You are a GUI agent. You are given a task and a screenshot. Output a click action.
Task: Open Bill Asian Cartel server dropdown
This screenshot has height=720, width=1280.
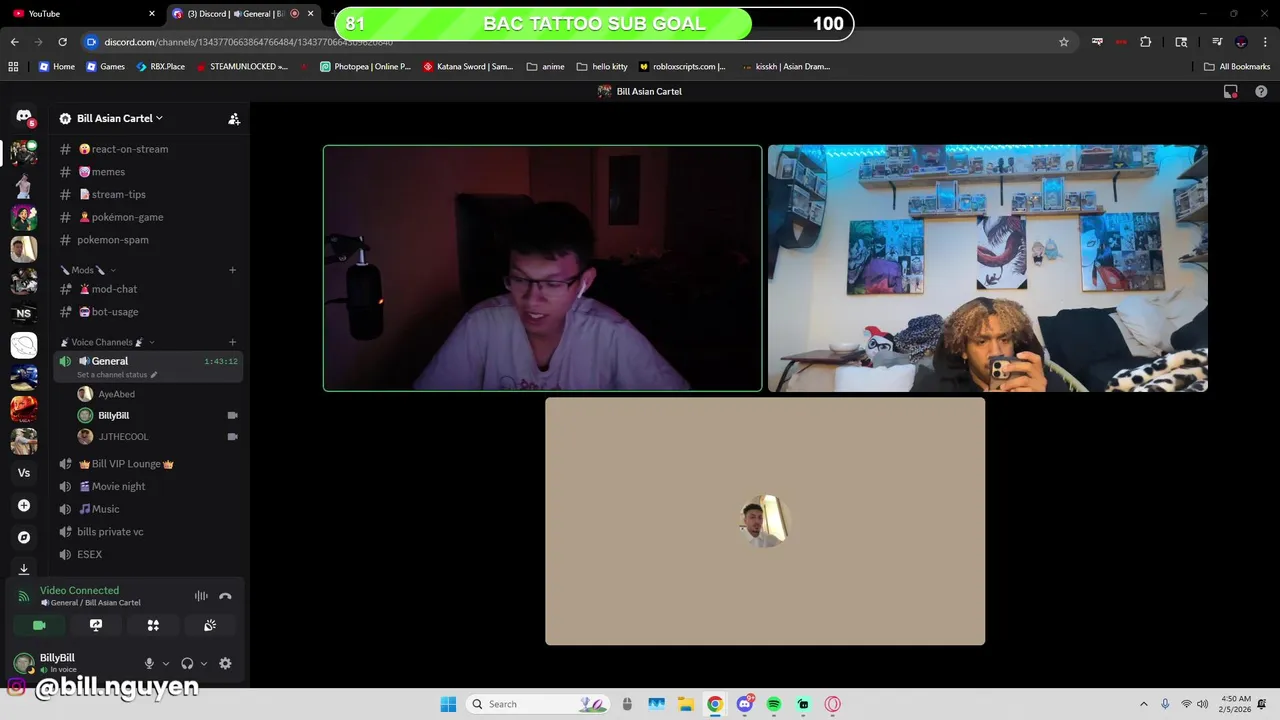point(120,118)
